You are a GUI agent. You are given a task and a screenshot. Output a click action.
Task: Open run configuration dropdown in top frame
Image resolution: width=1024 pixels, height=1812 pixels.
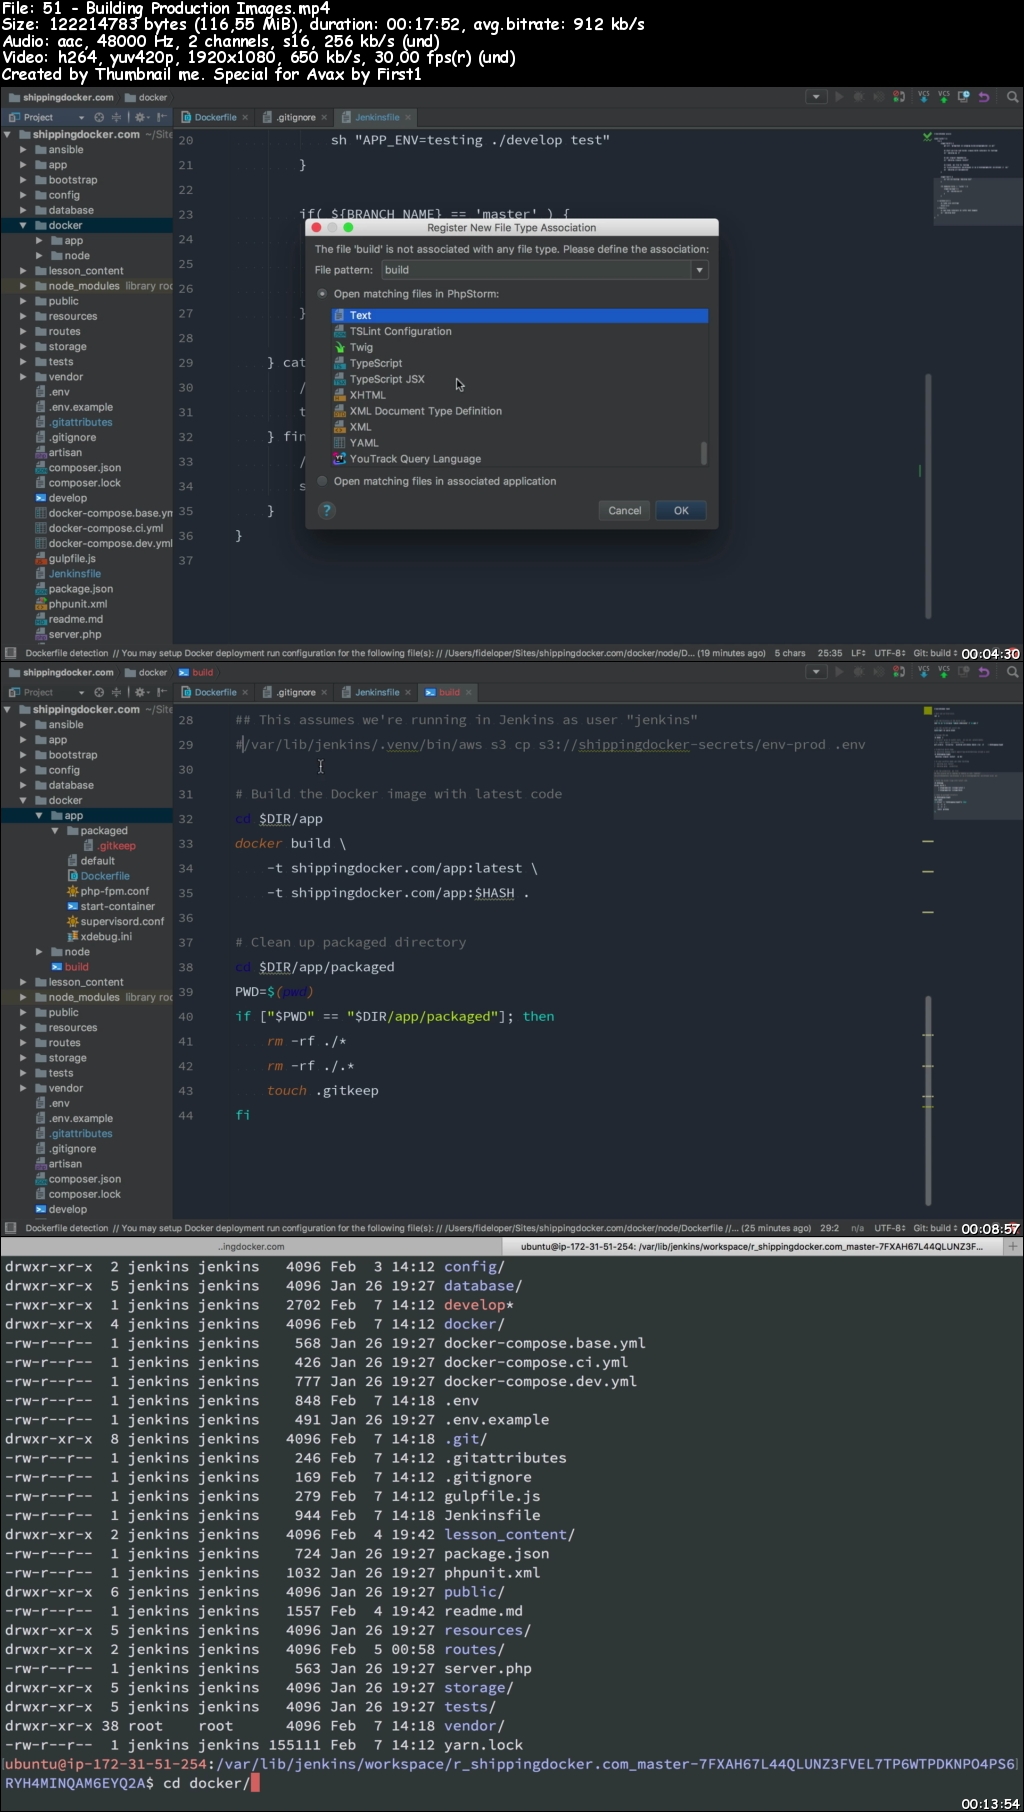click(817, 97)
